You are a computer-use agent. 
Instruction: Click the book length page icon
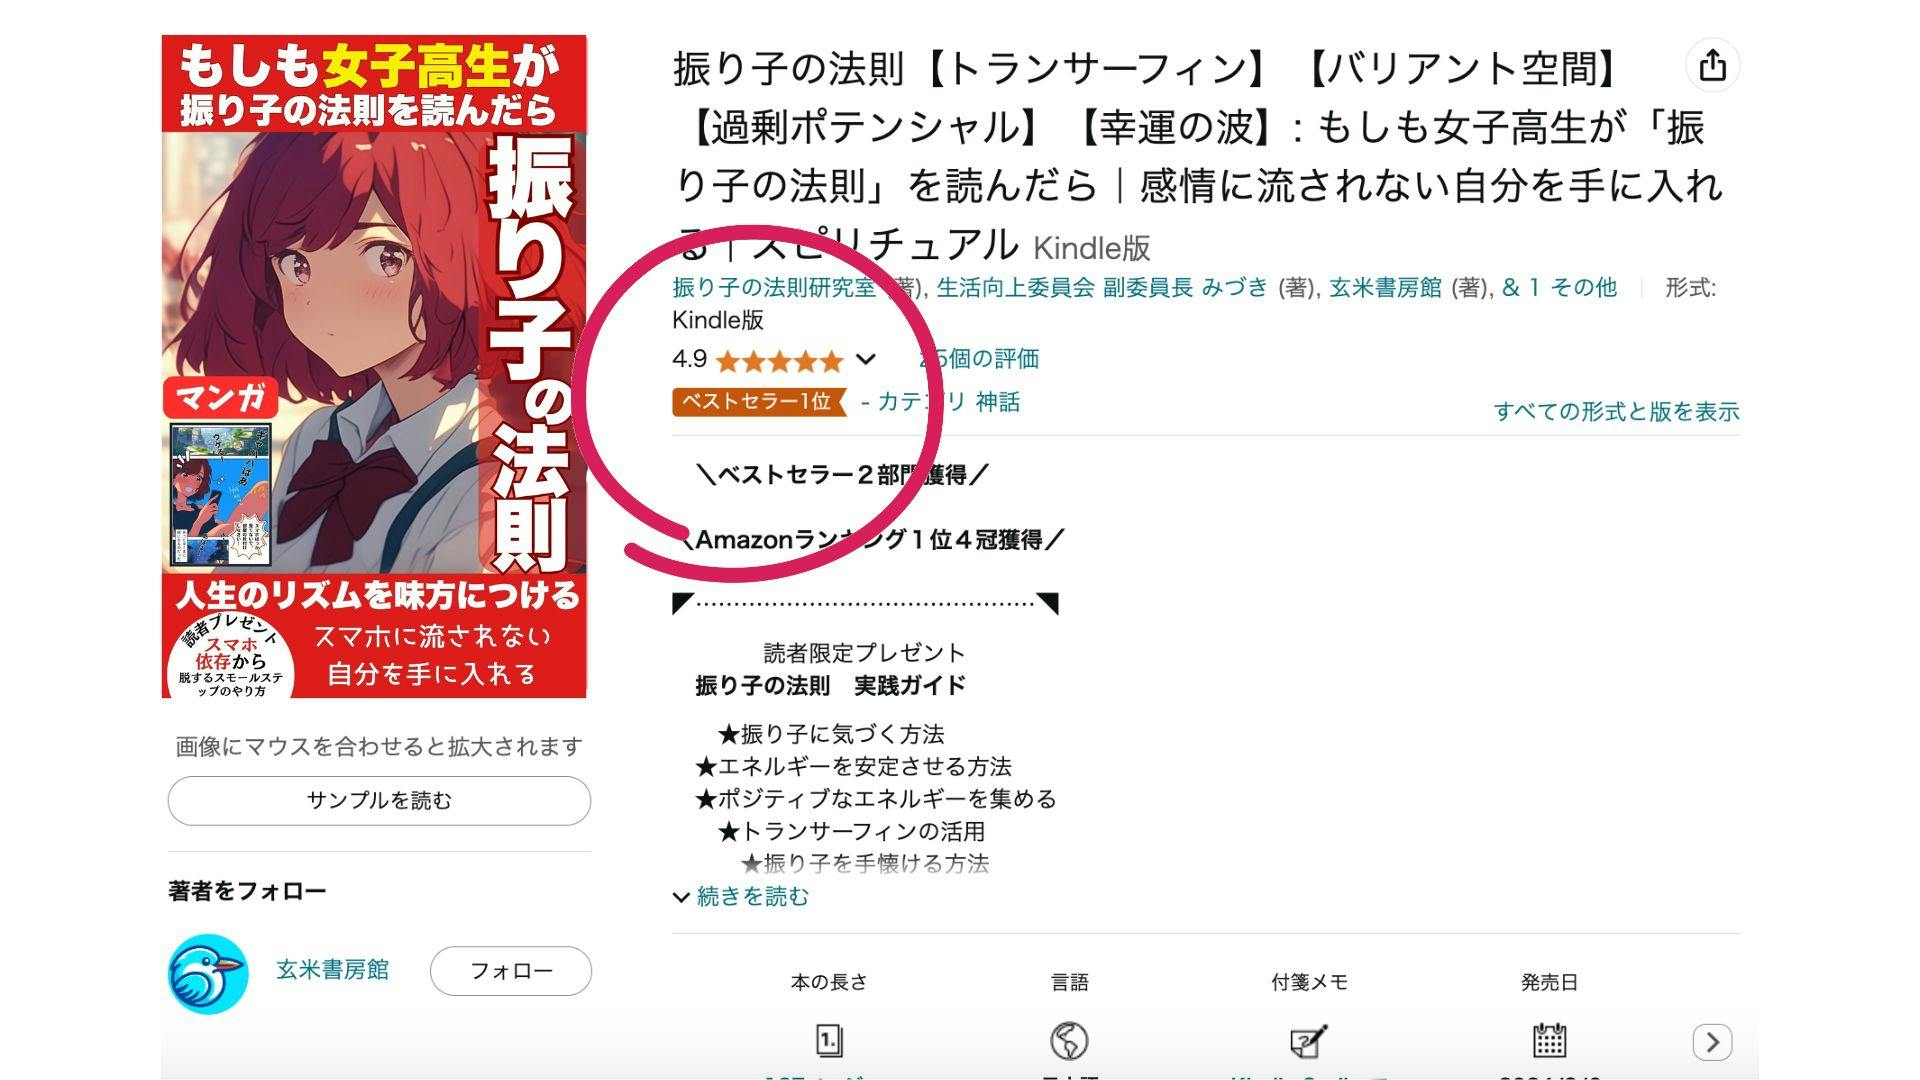click(x=829, y=1041)
